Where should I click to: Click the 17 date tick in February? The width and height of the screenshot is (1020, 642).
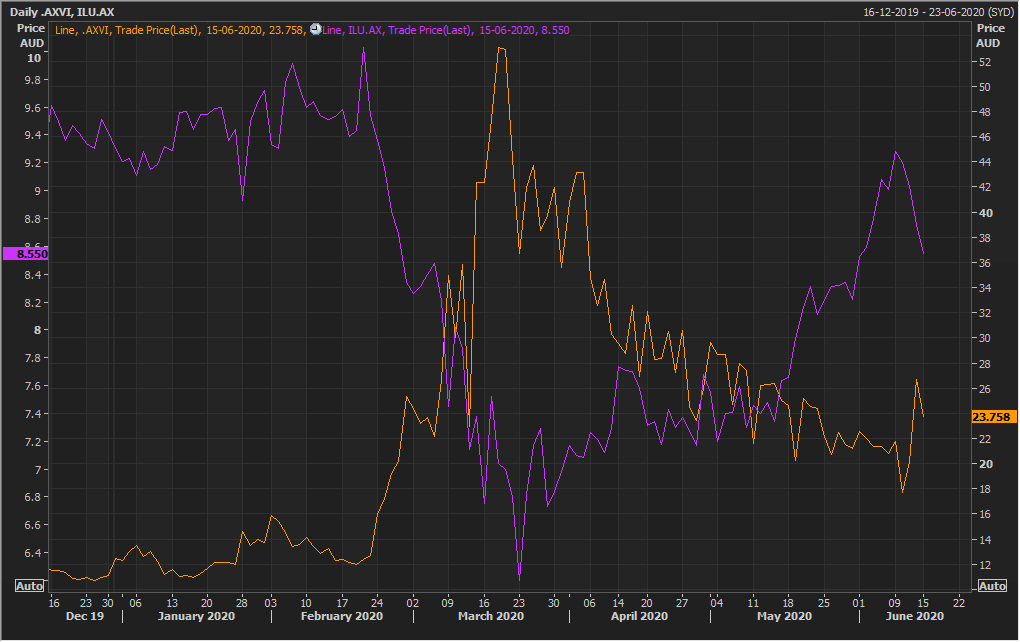point(342,603)
